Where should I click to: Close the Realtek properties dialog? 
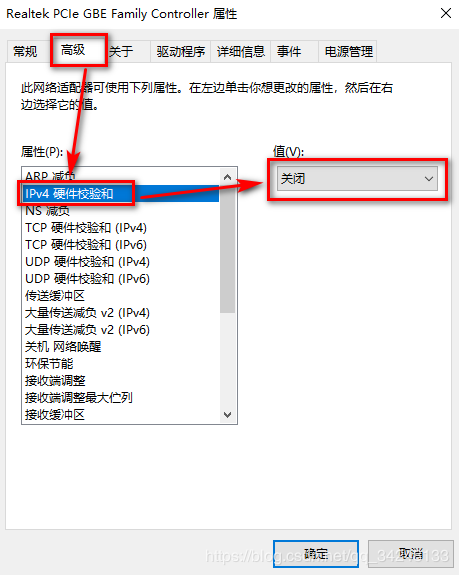[445, 14]
